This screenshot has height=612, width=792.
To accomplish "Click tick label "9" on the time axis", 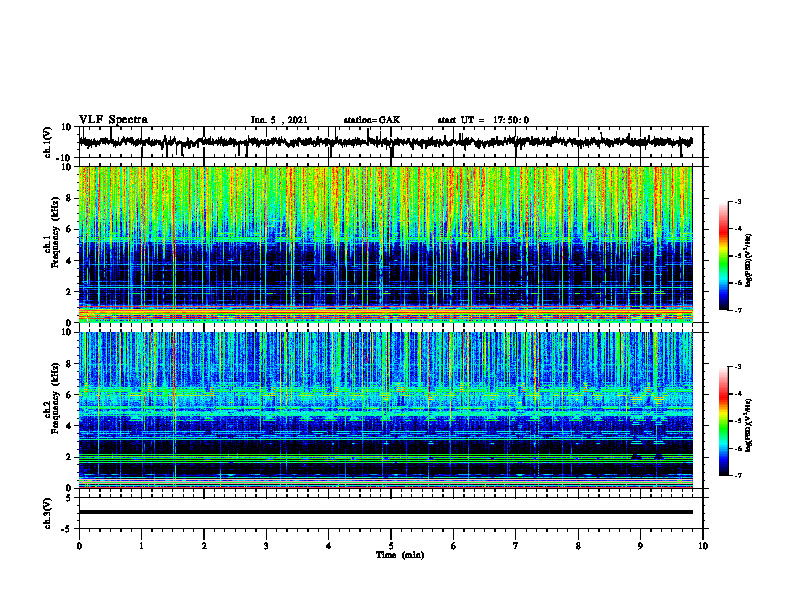I will (x=640, y=546).
